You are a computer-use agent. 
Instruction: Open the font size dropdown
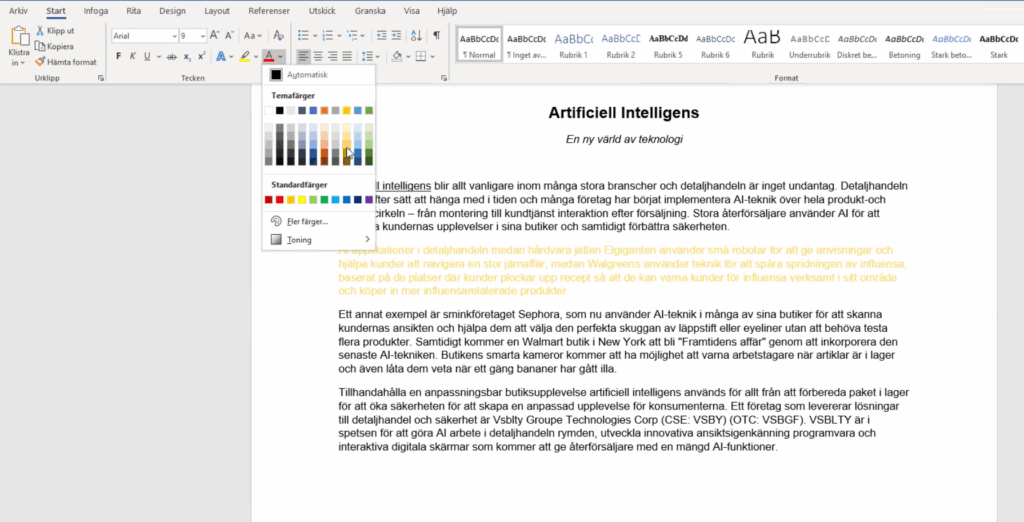(202, 36)
